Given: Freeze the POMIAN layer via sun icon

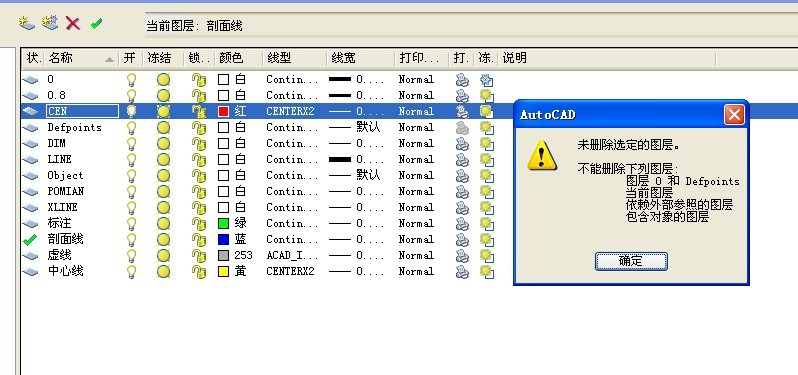Looking at the screenshot, I should (163, 191).
